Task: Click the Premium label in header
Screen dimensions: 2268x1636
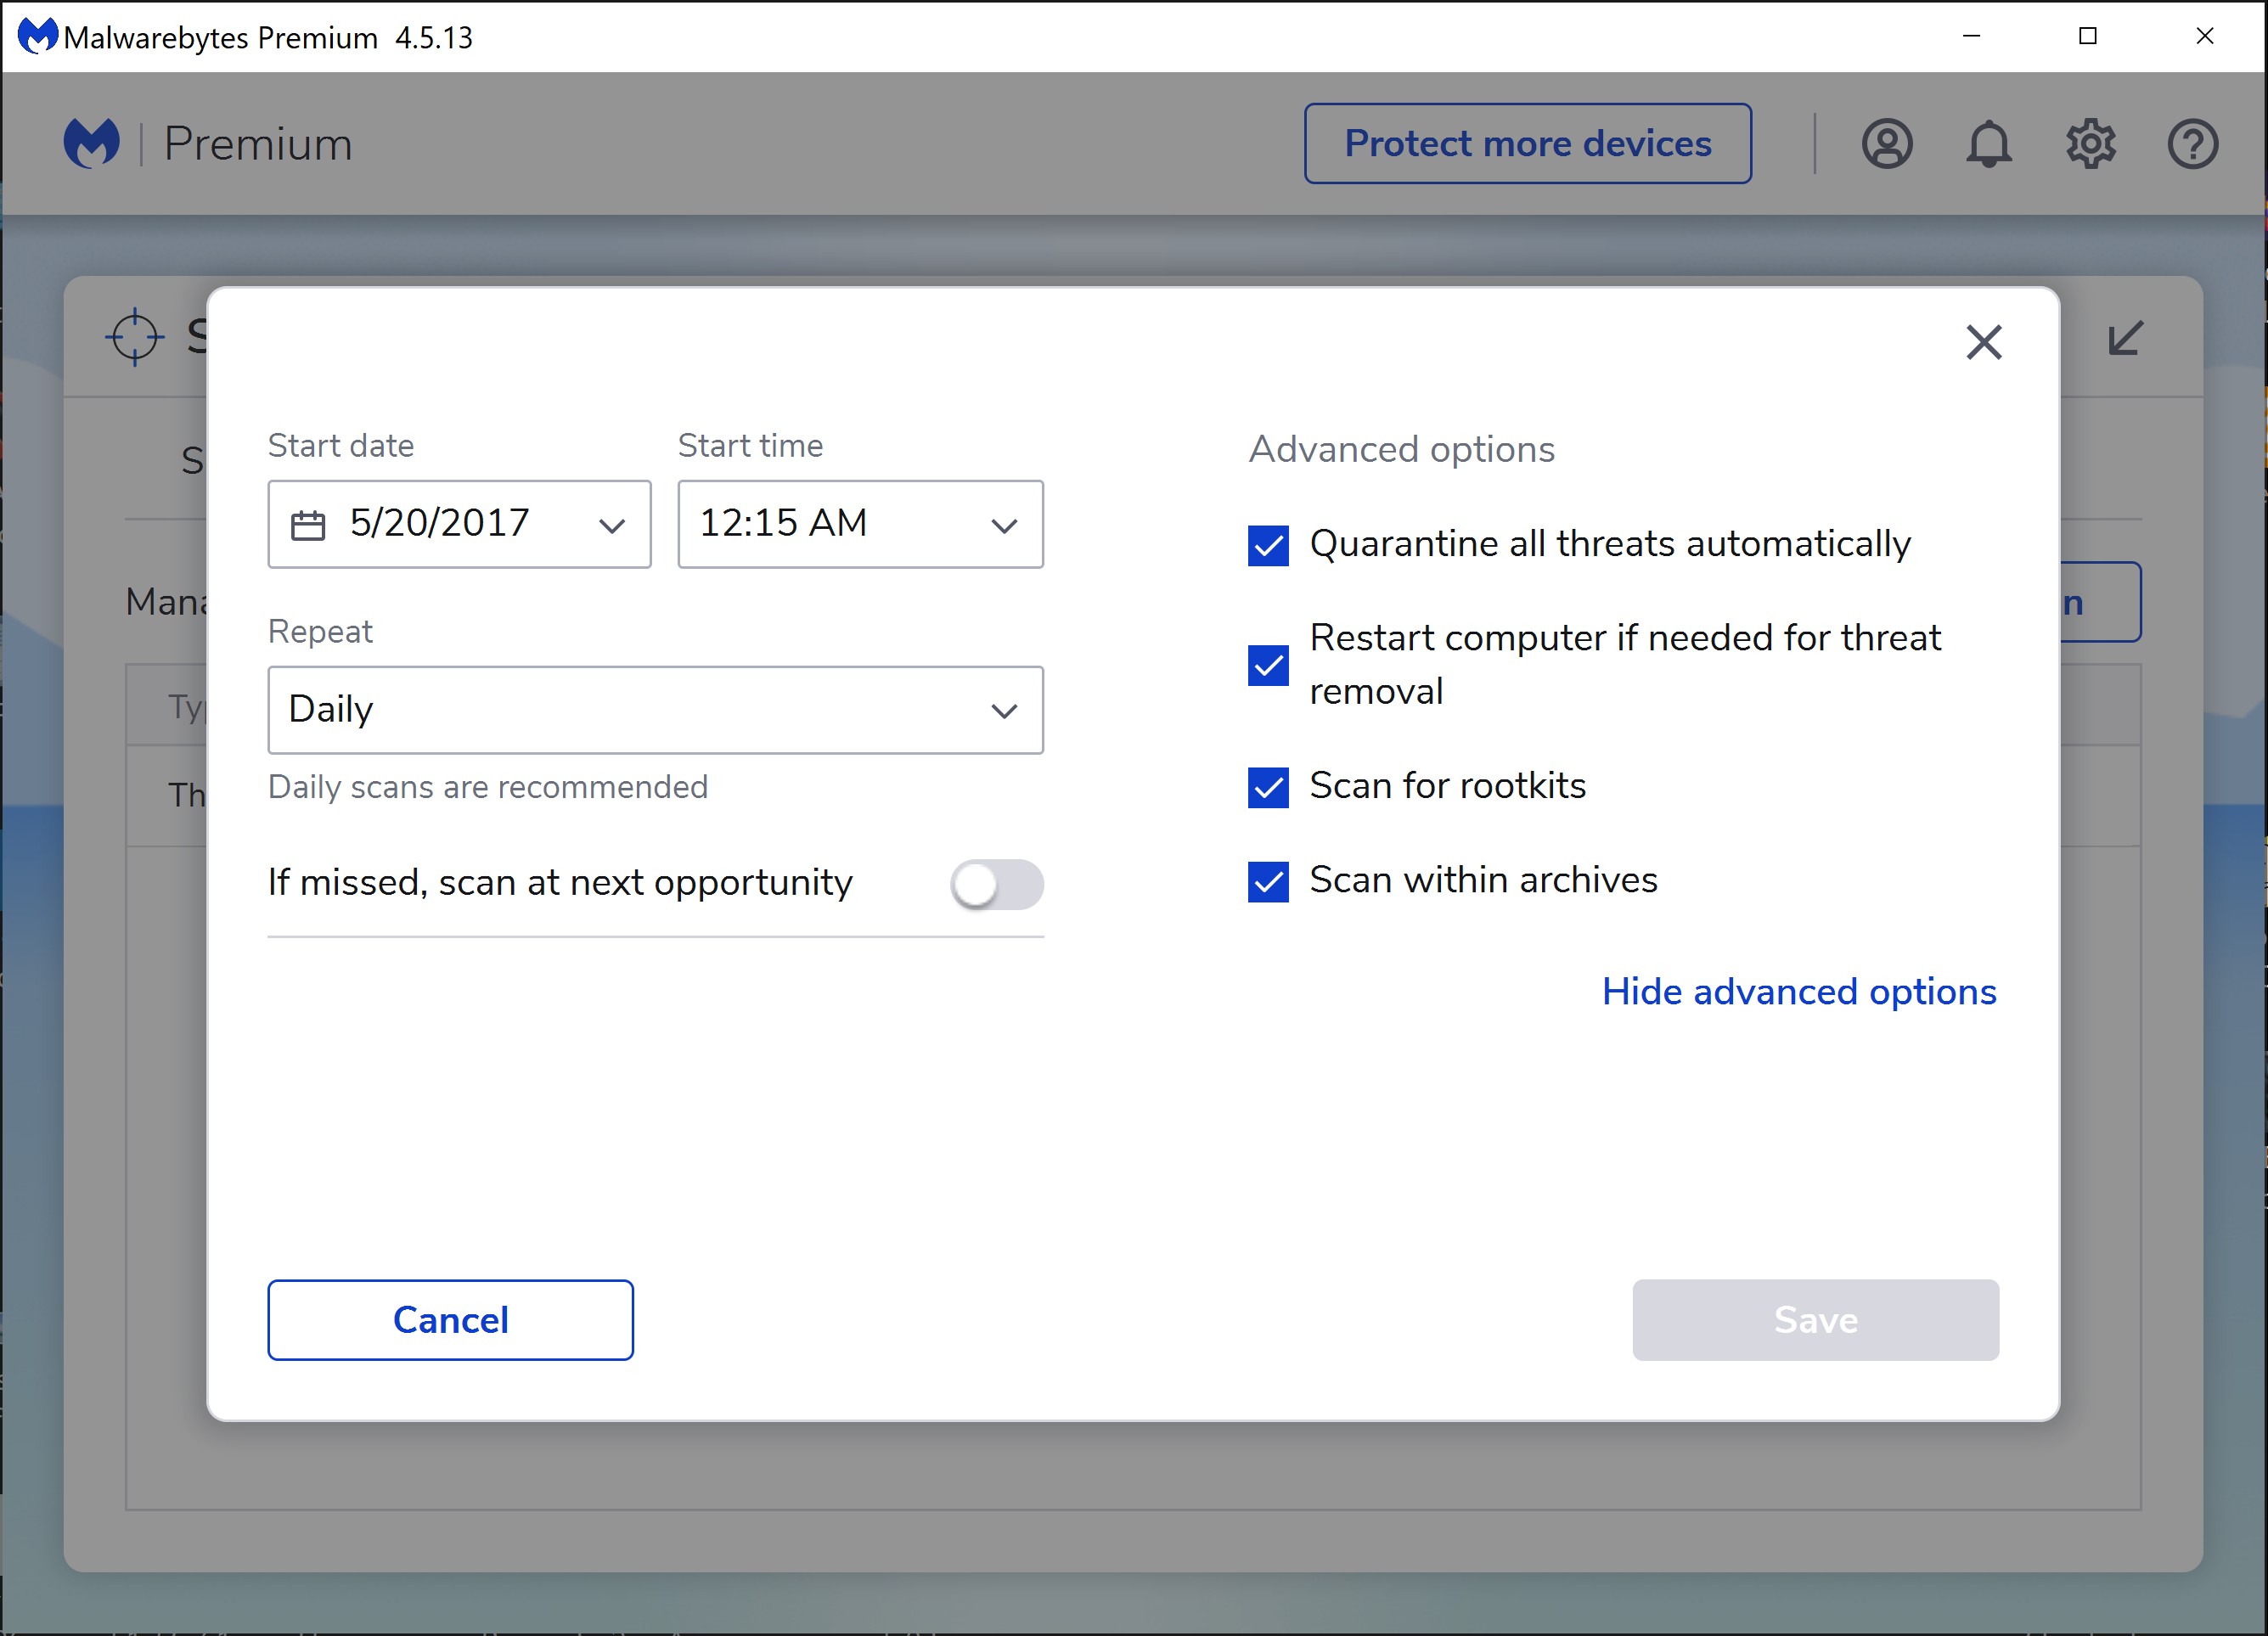Action: pos(258,144)
